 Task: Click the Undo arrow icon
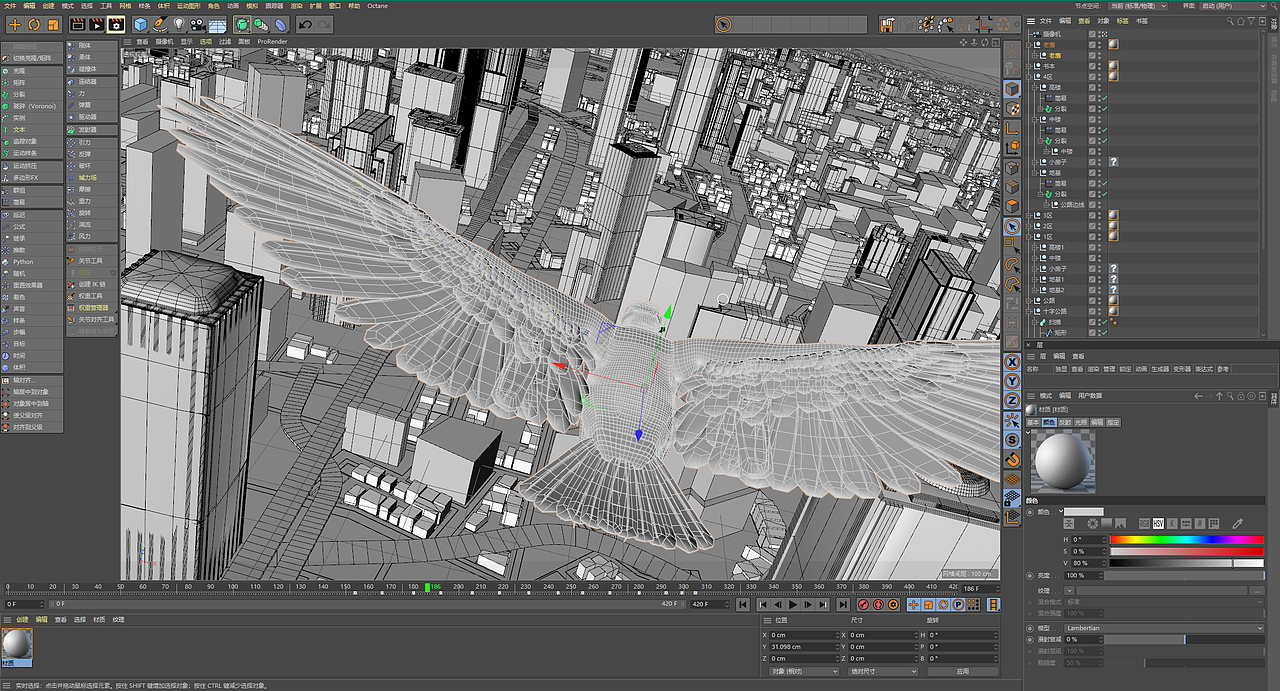pos(305,24)
